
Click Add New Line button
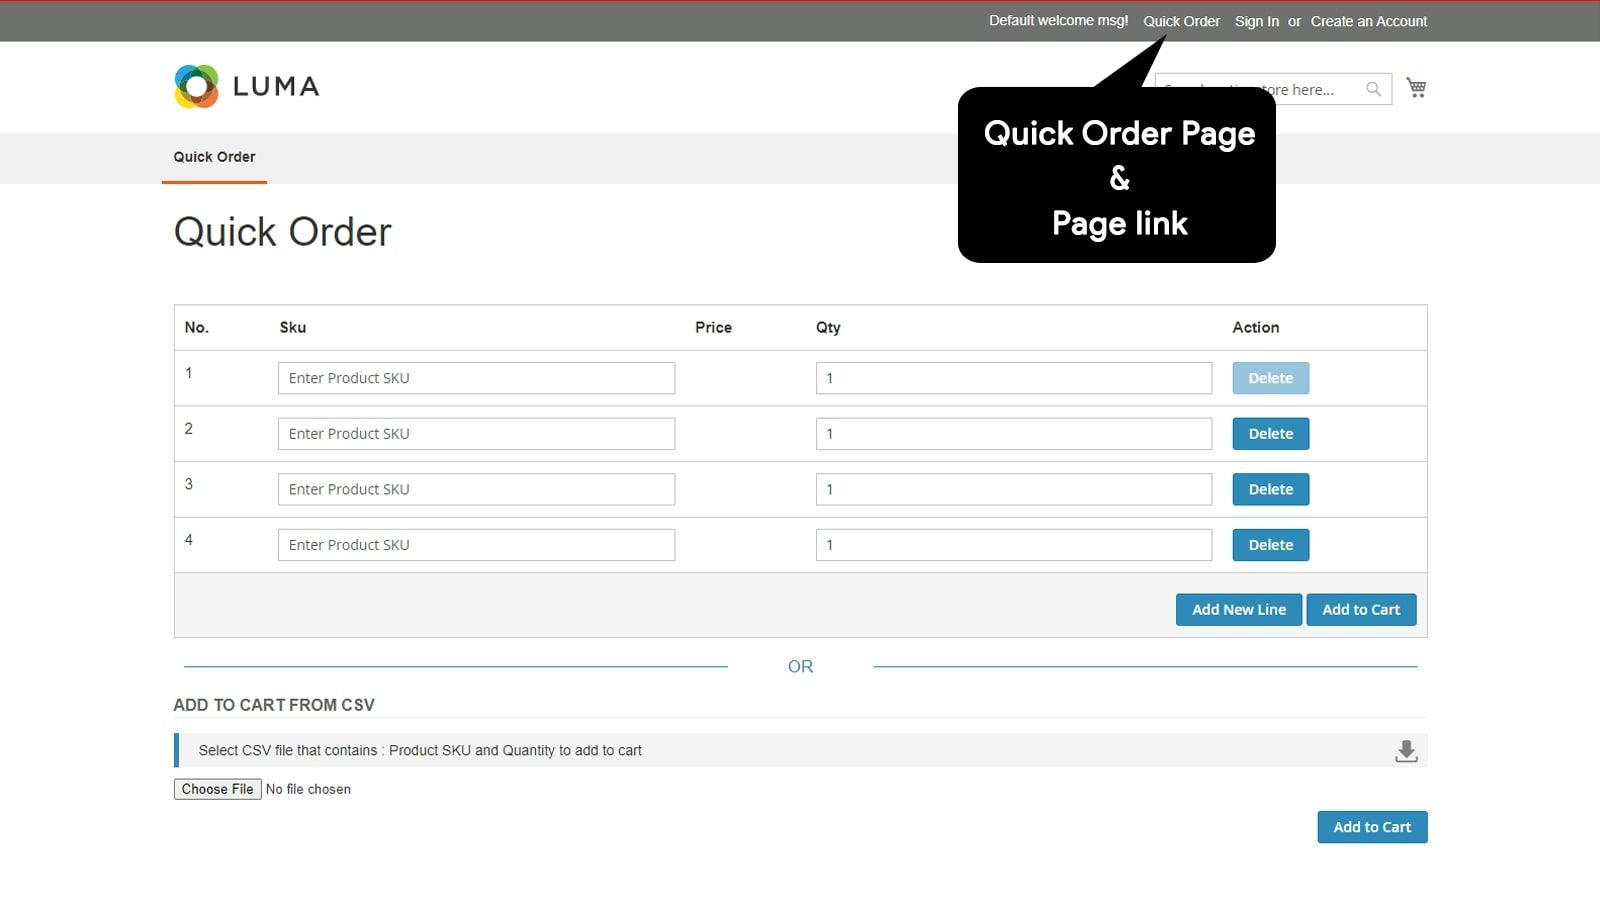[1239, 610]
